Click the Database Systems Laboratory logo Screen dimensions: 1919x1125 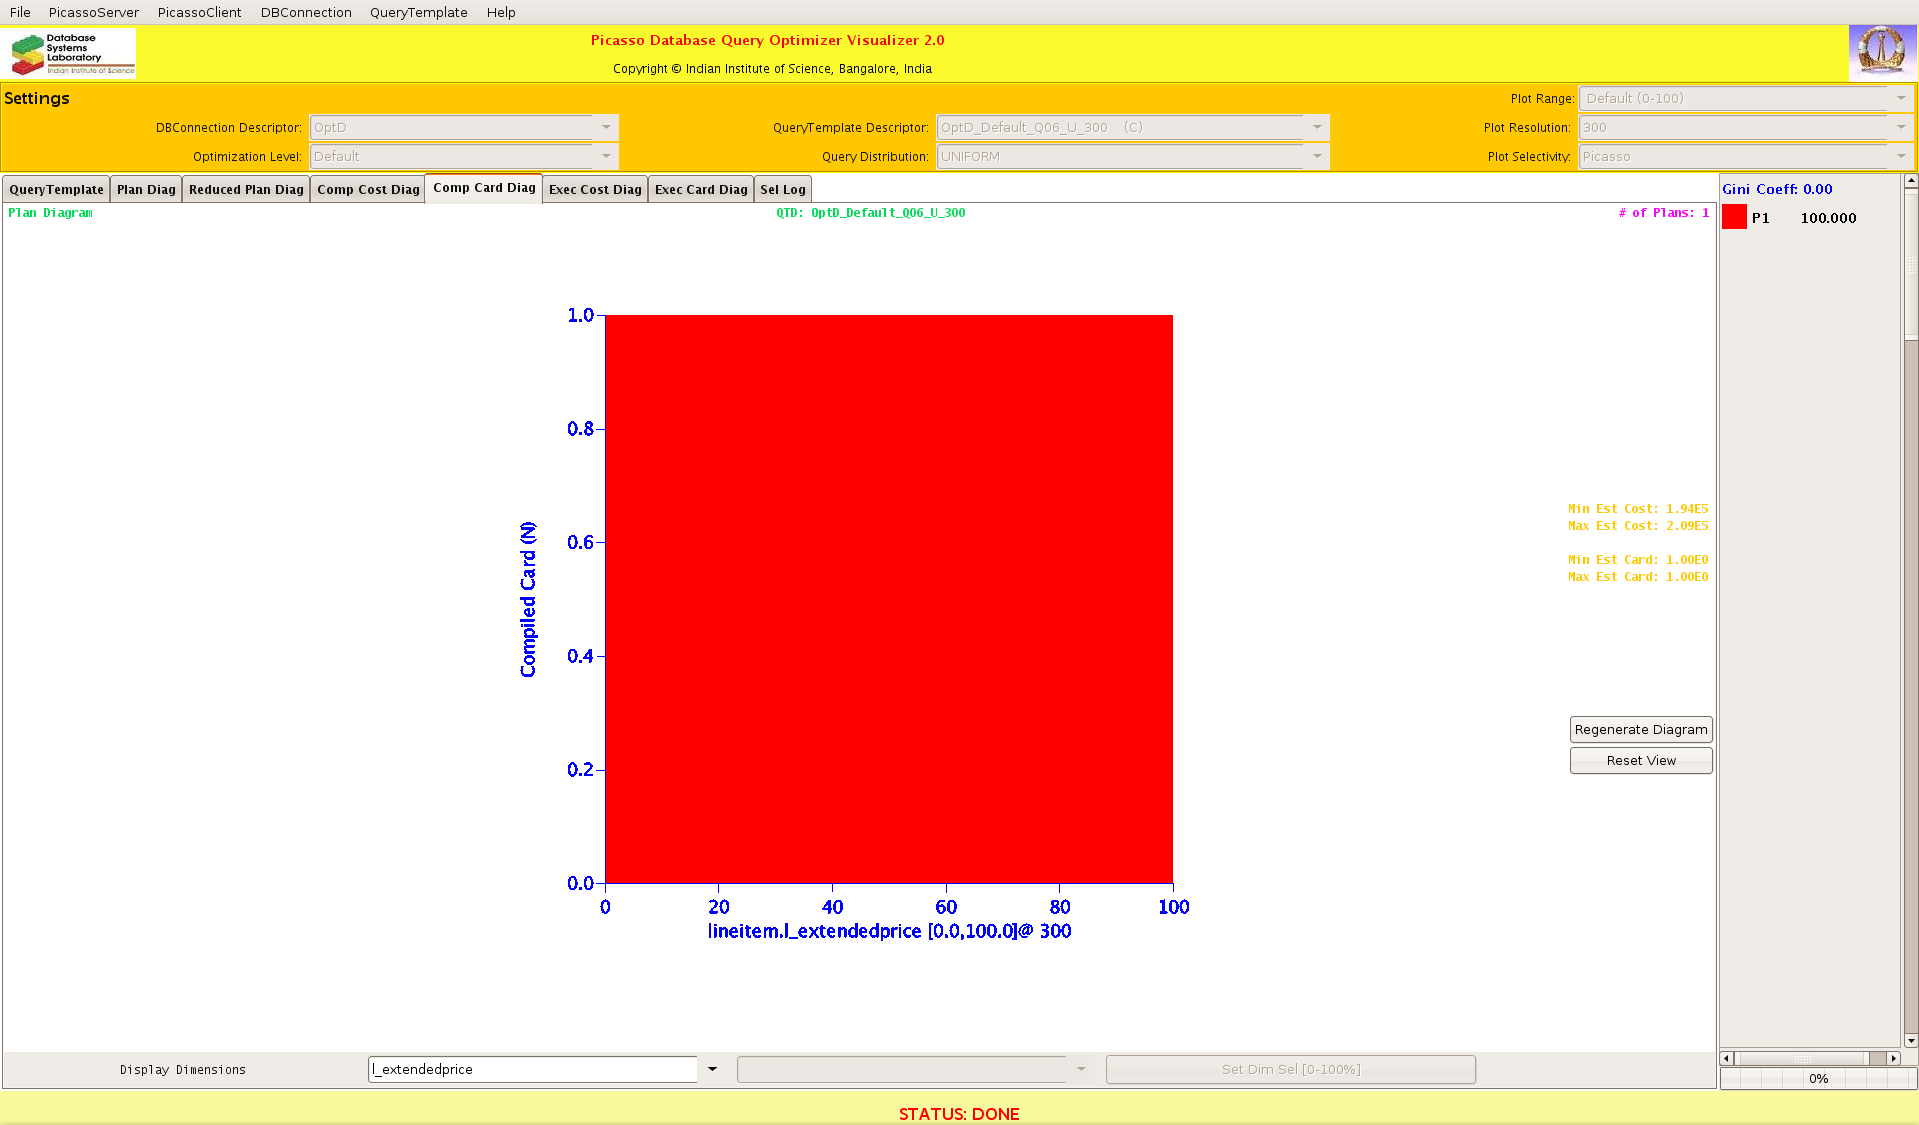point(71,54)
